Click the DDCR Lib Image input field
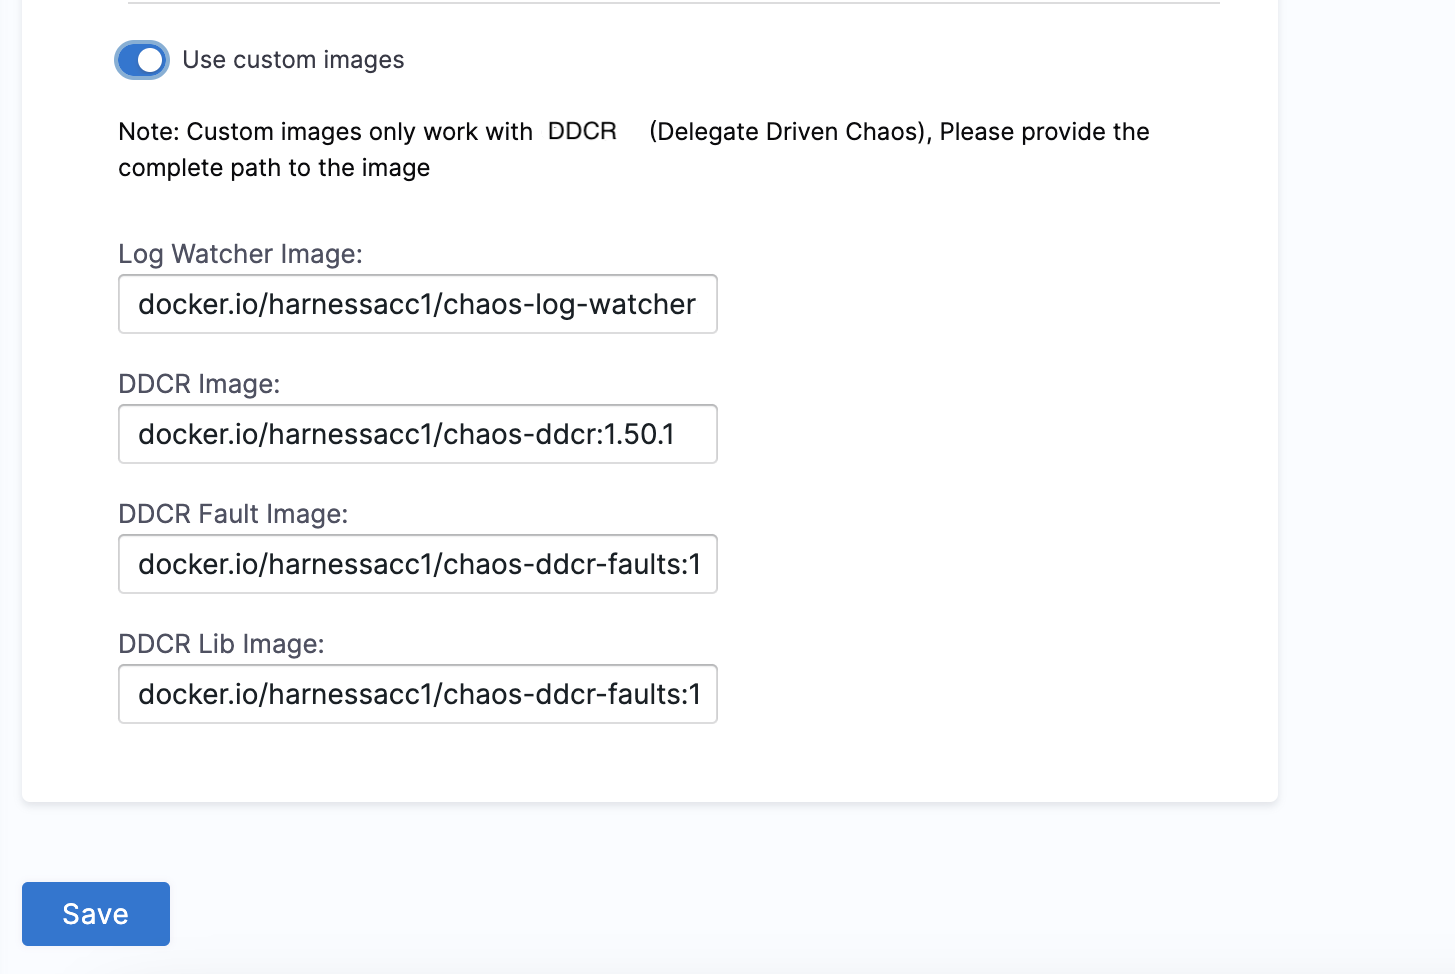The image size is (1455, 974). tap(417, 694)
